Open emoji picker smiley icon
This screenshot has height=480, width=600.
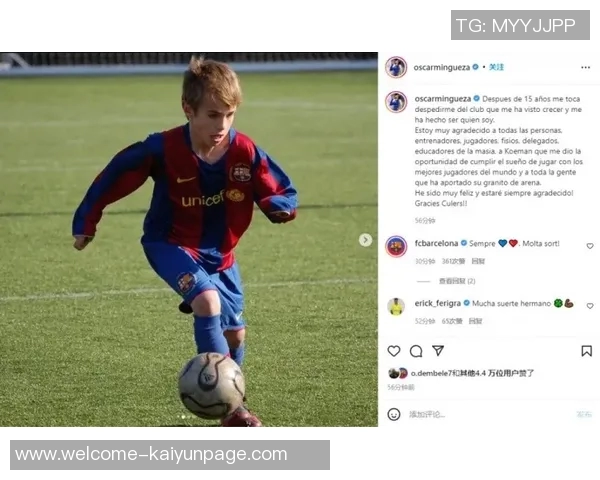[x=394, y=414]
